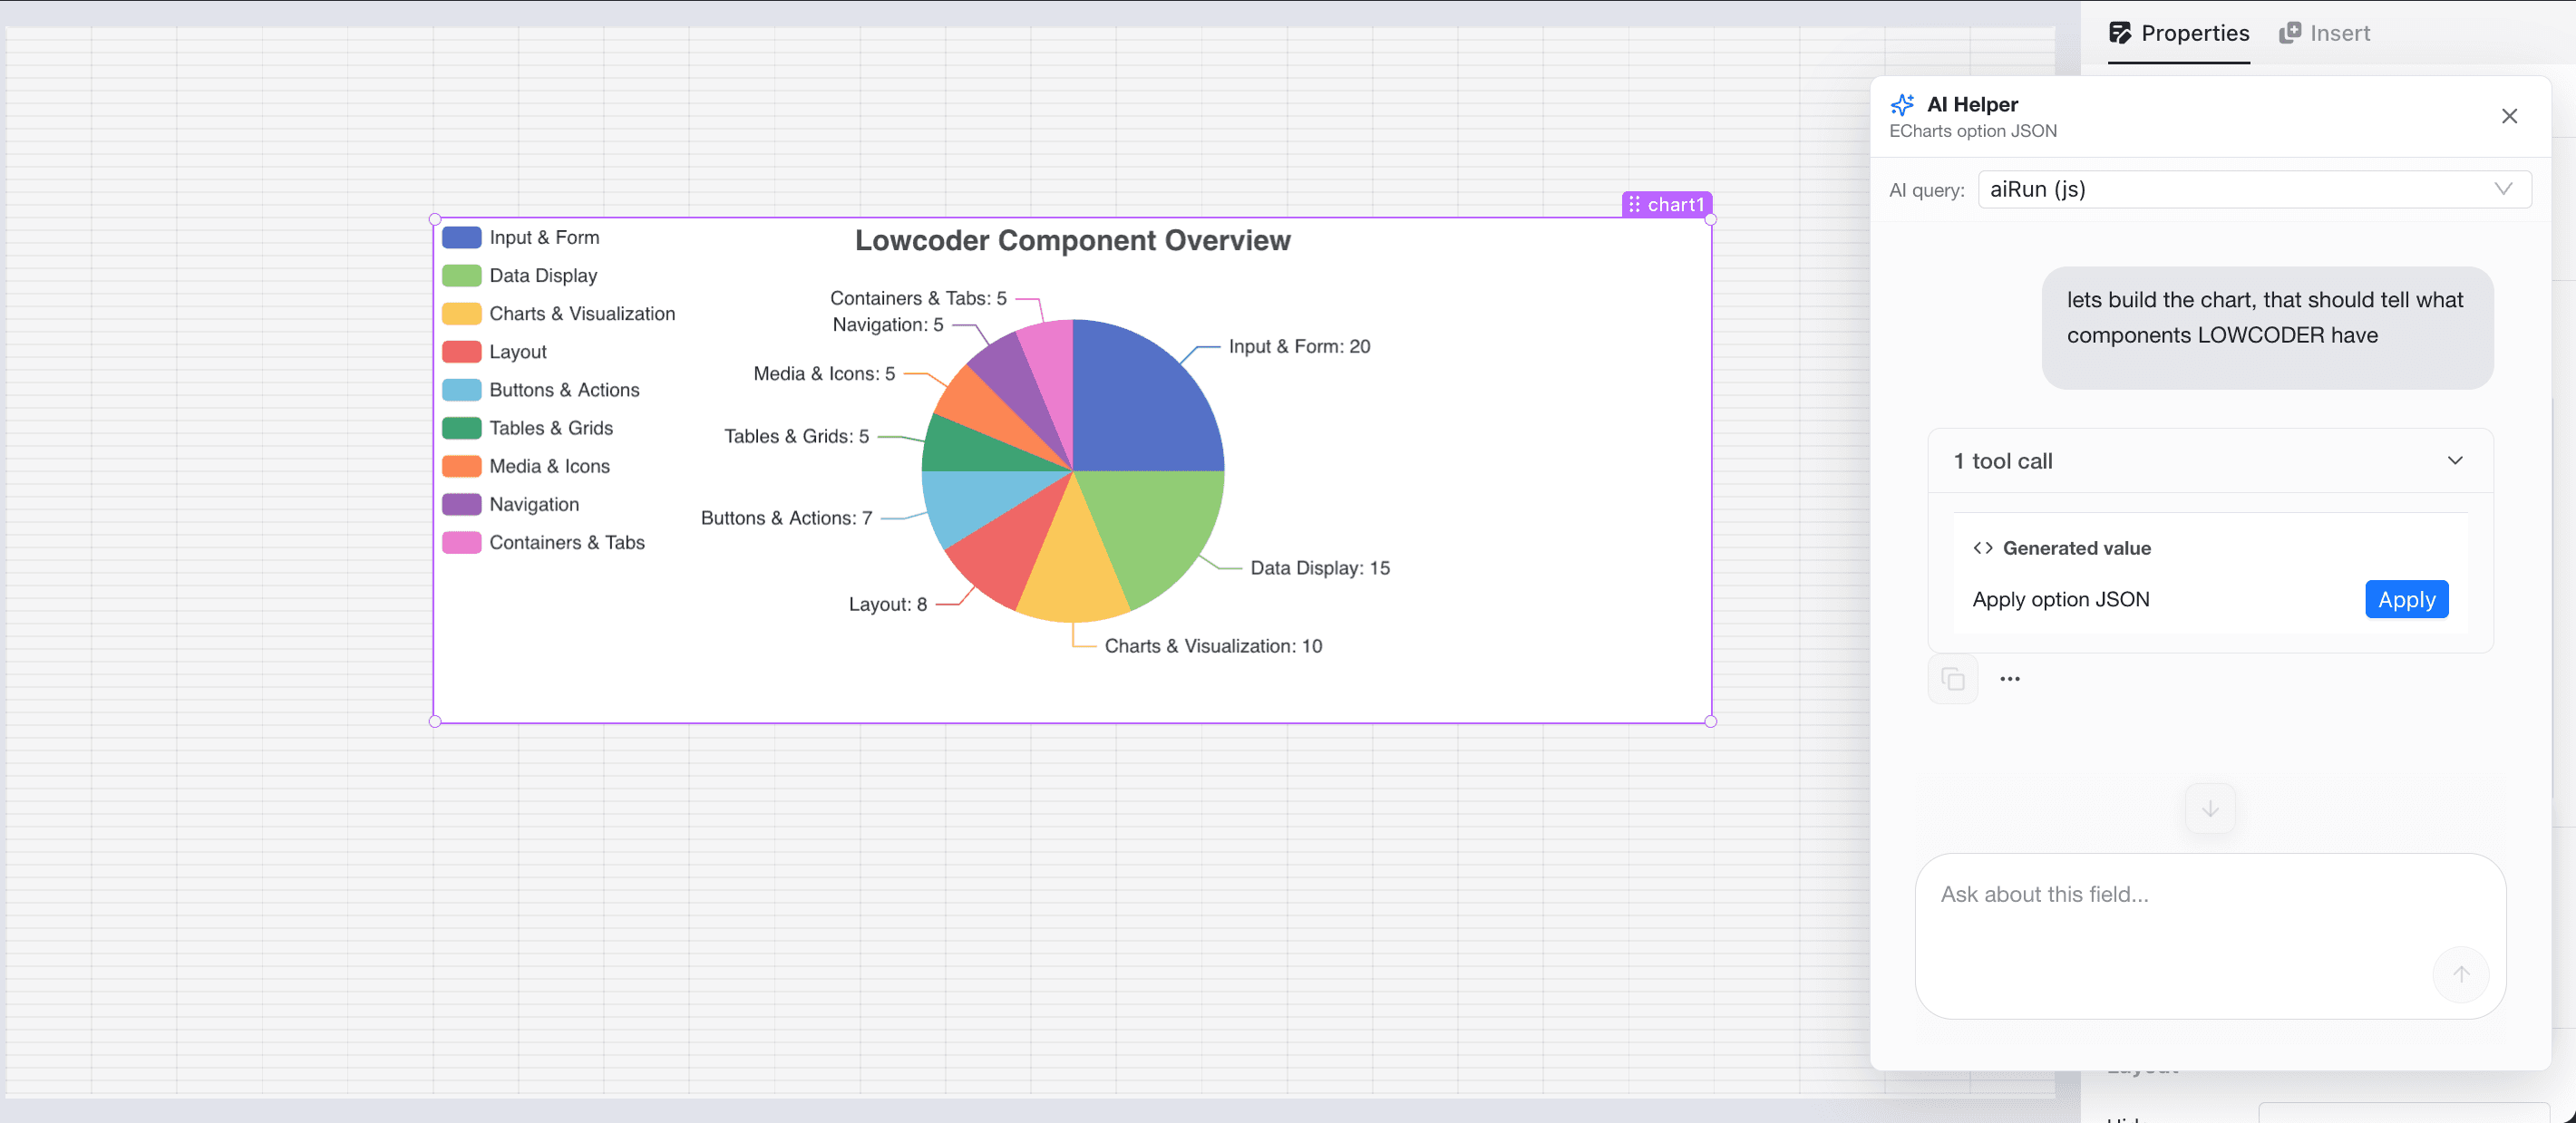Click the Insert tab icon

(x=2290, y=33)
